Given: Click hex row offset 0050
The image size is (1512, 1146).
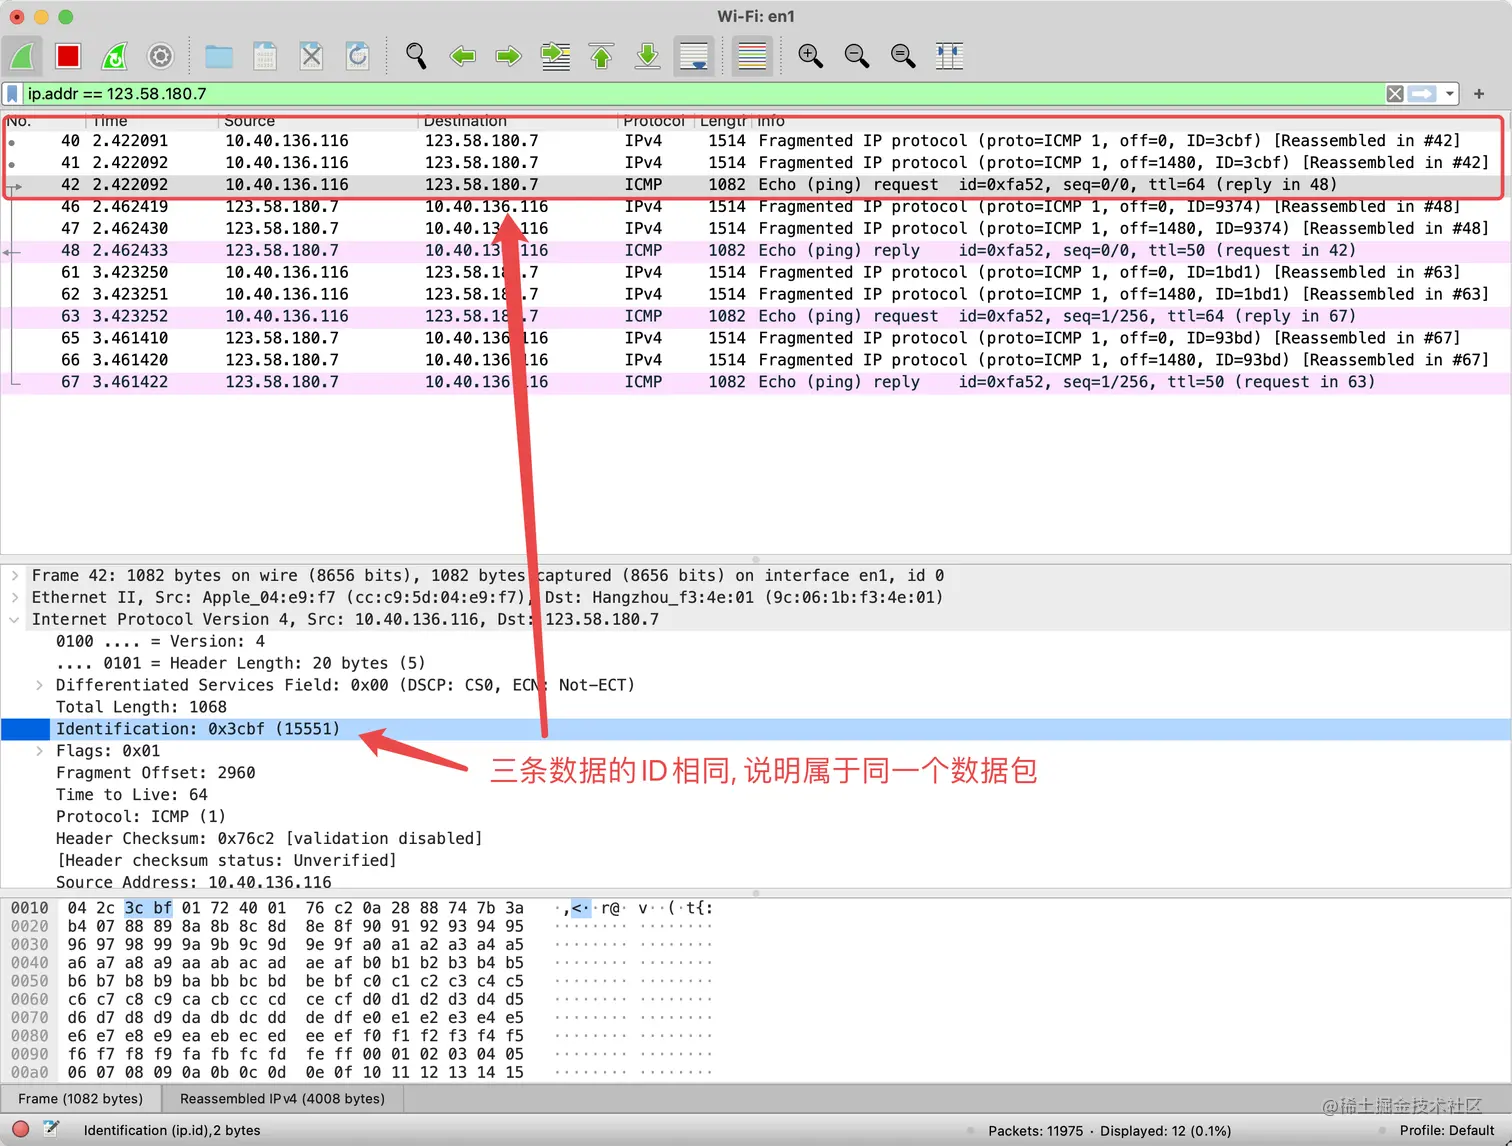Looking at the screenshot, I should [x=30, y=981].
